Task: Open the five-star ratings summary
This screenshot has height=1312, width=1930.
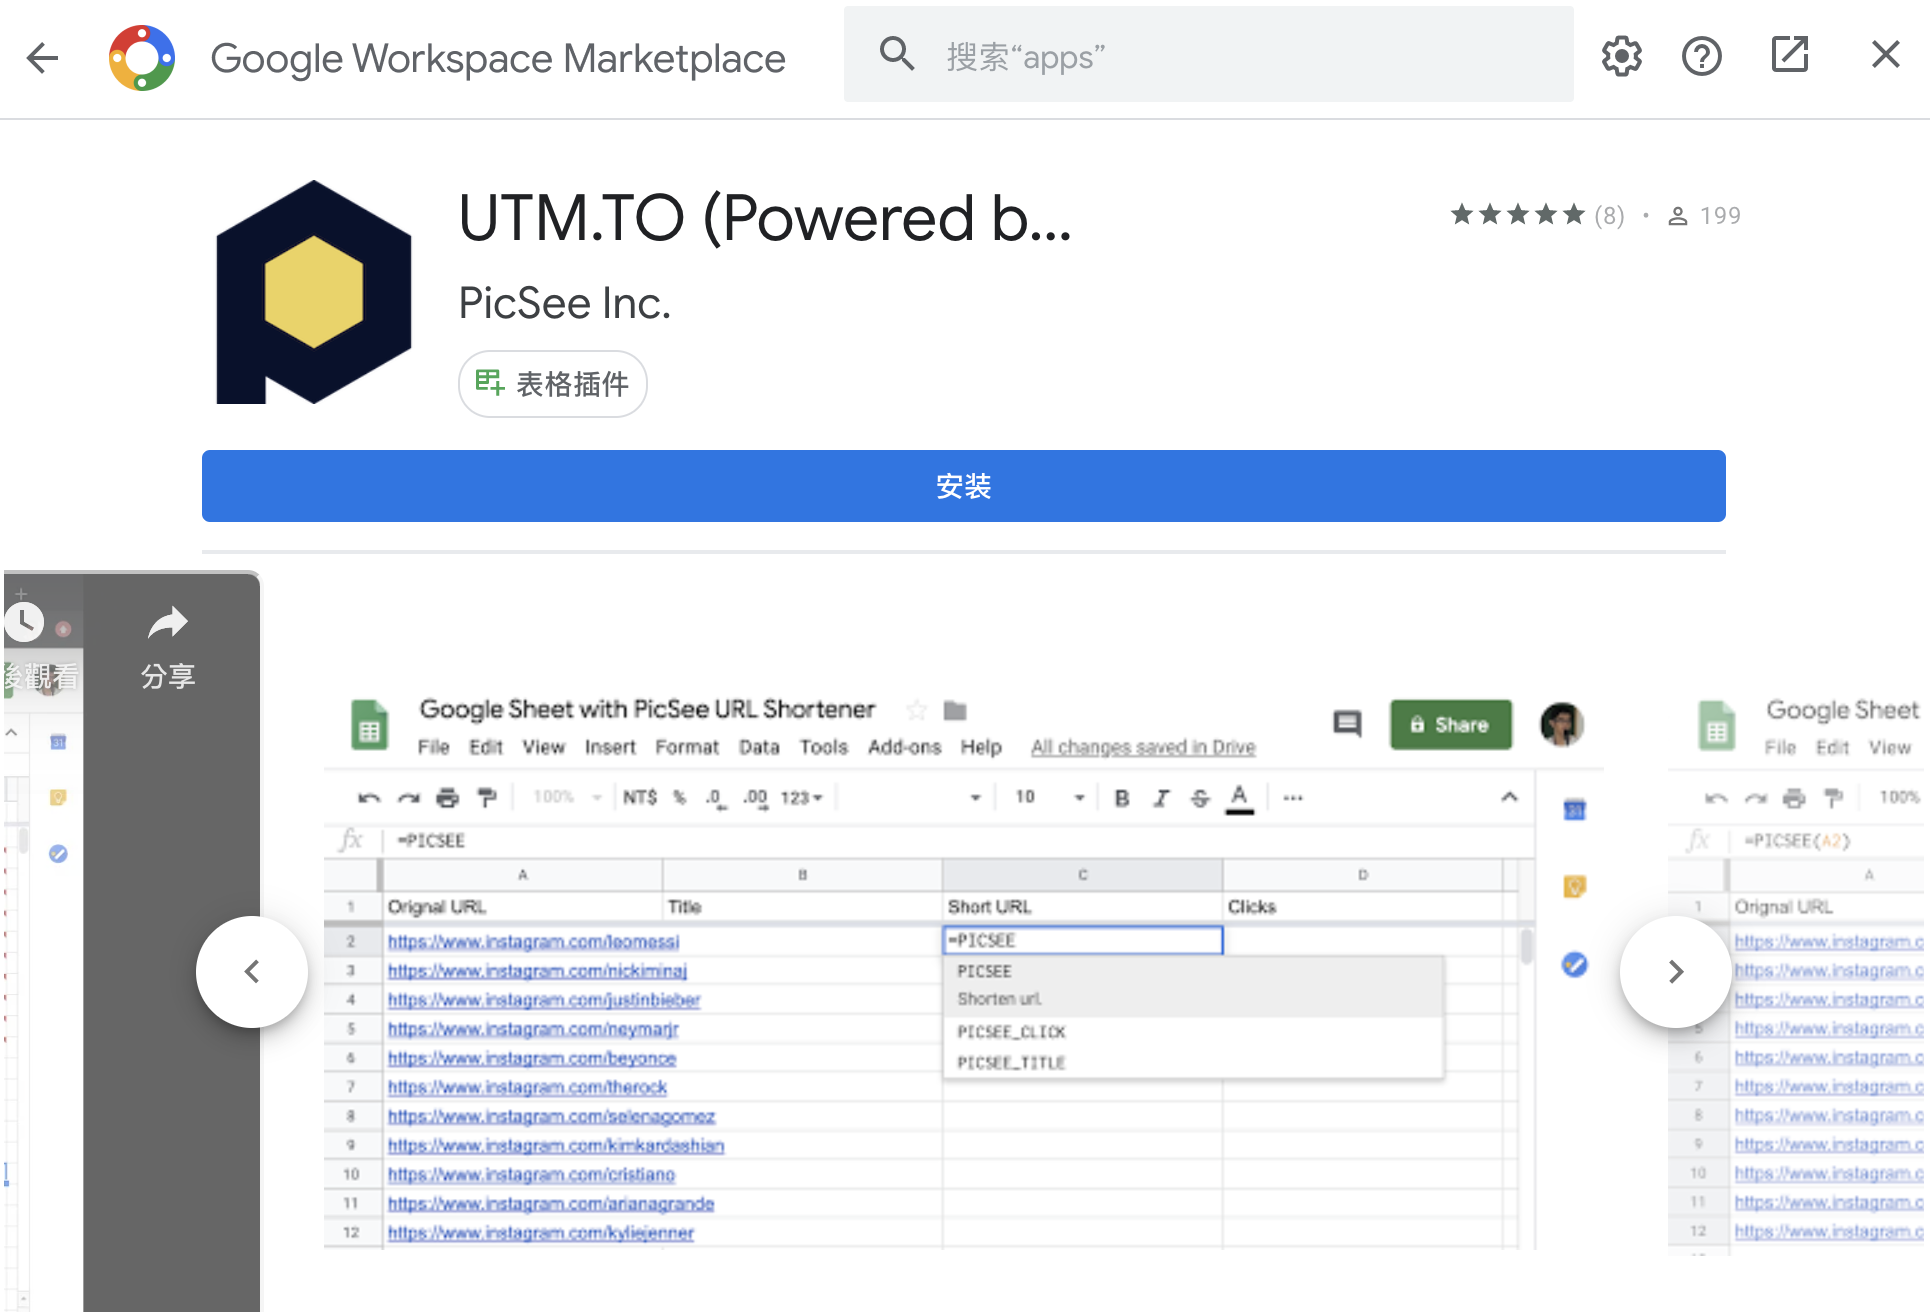Action: (x=1537, y=215)
